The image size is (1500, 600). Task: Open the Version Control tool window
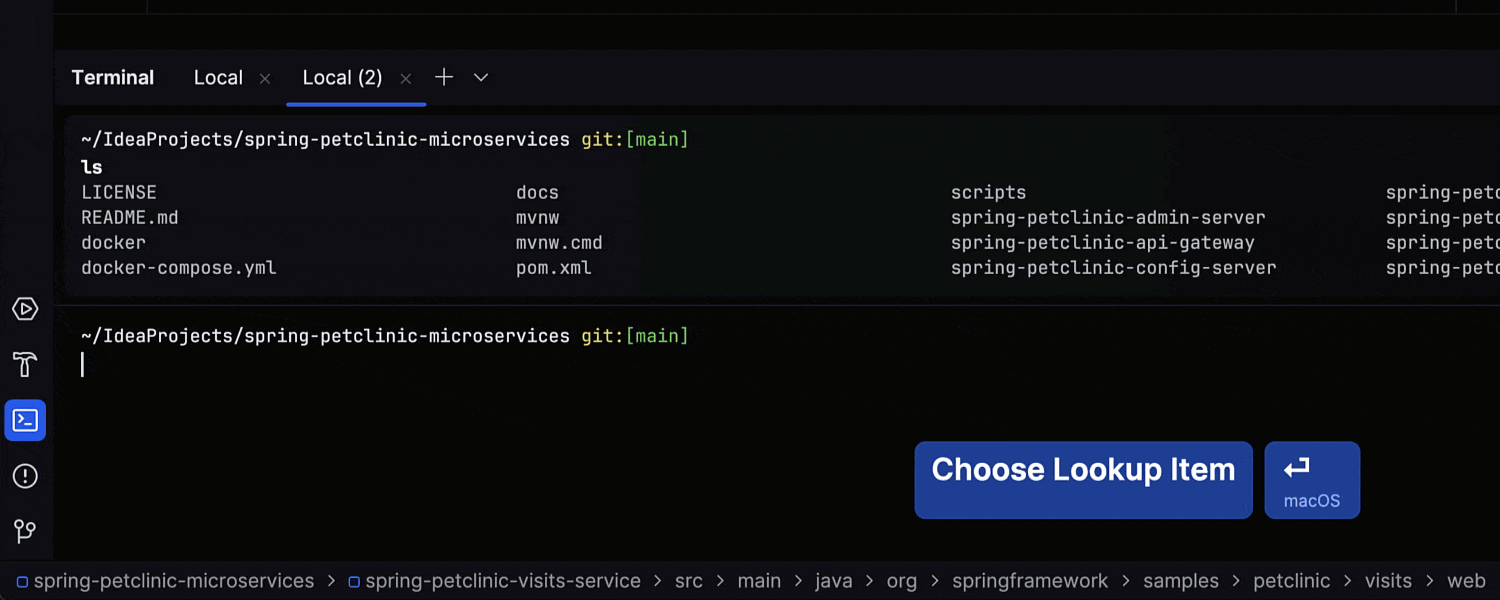[25, 531]
